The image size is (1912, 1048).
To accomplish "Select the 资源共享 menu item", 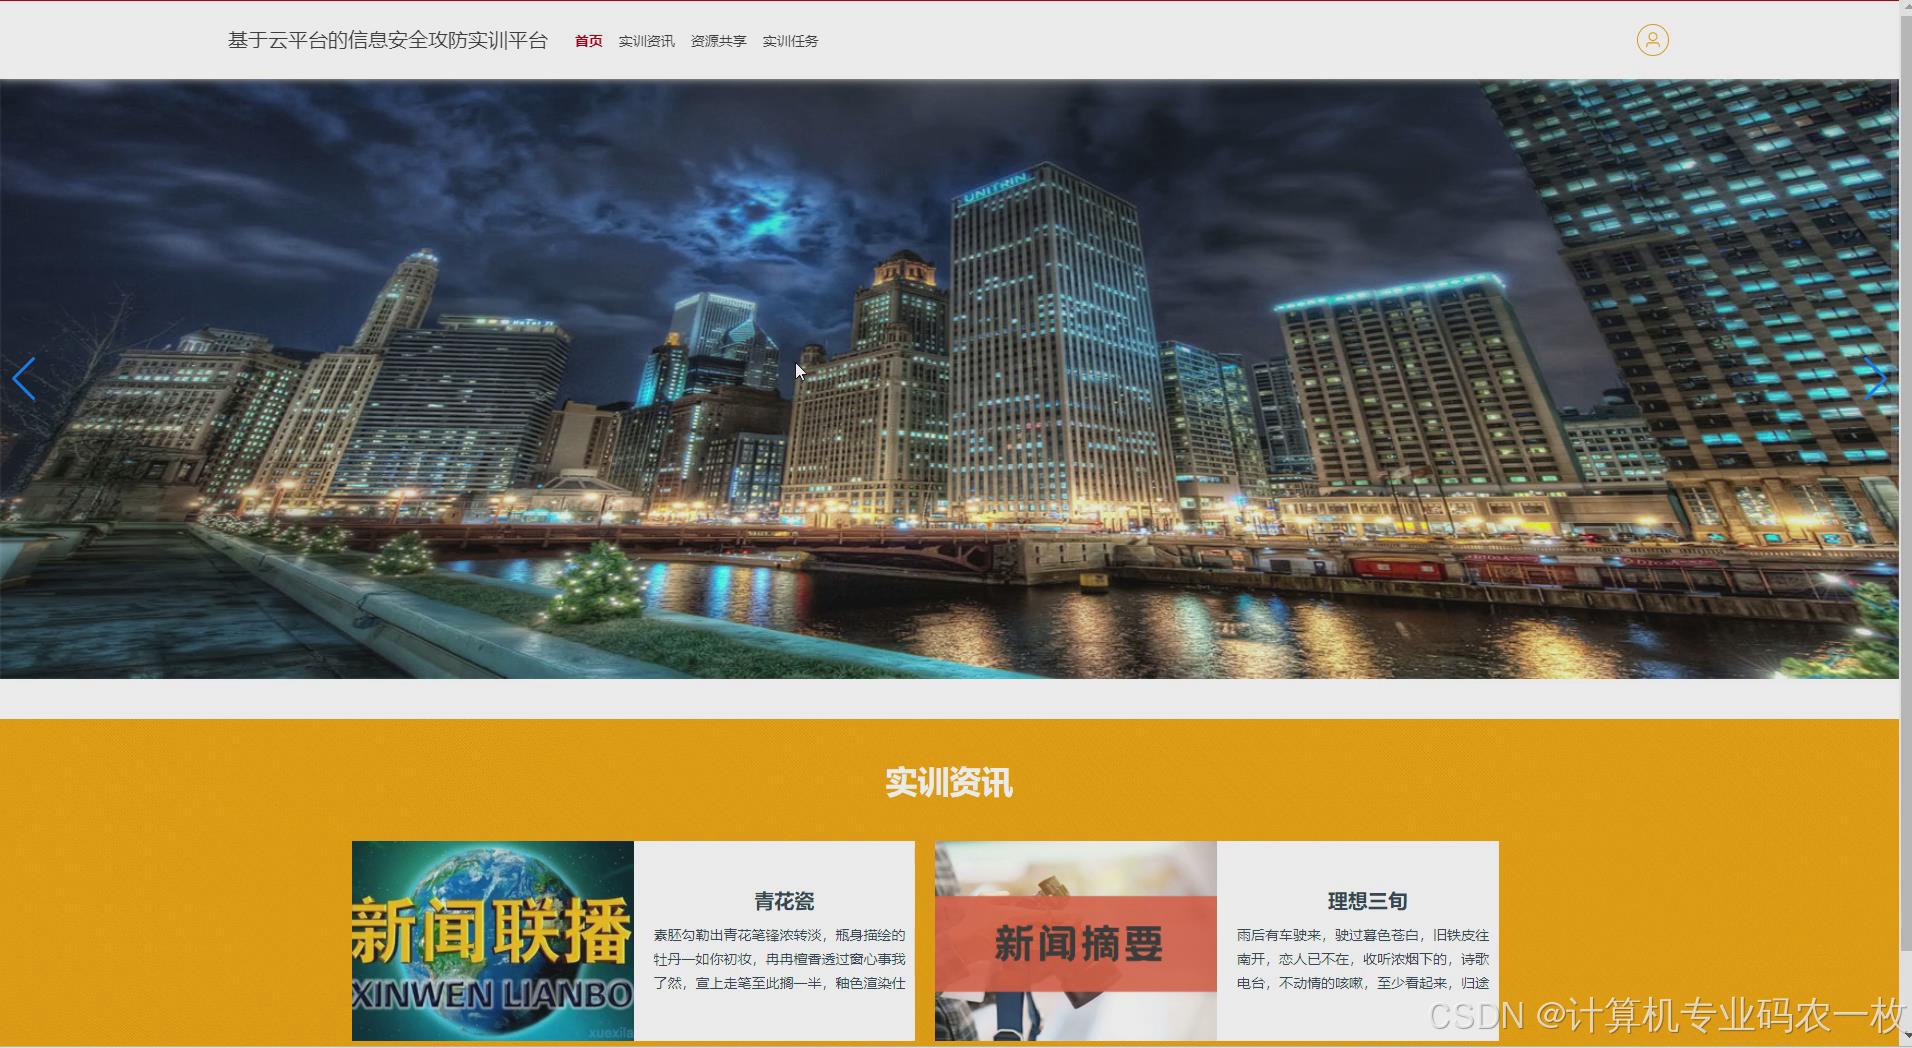I will point(717,41).
